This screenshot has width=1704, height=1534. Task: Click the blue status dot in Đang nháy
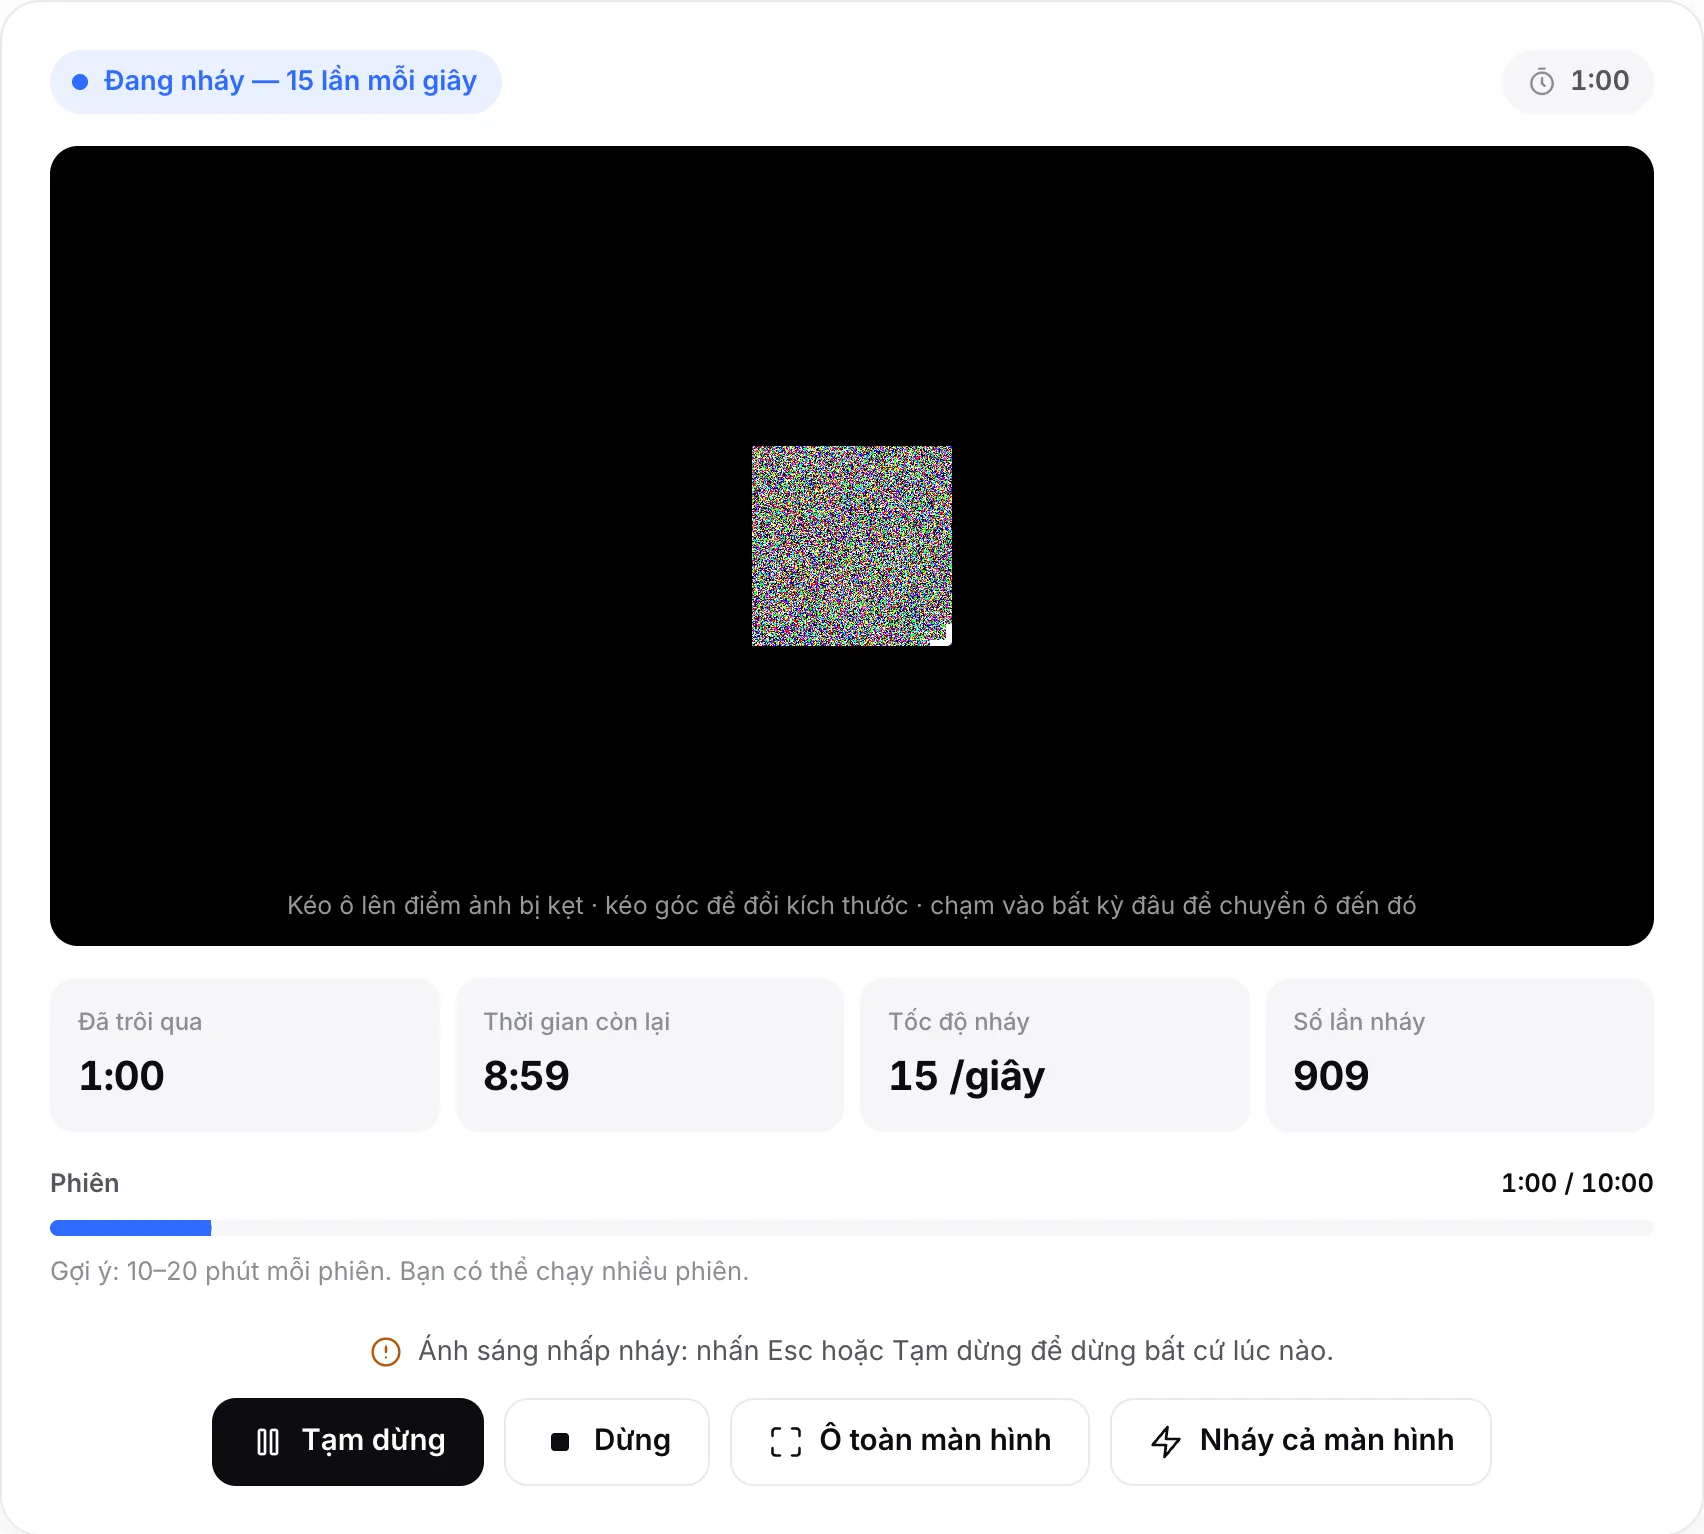point(80,82)
